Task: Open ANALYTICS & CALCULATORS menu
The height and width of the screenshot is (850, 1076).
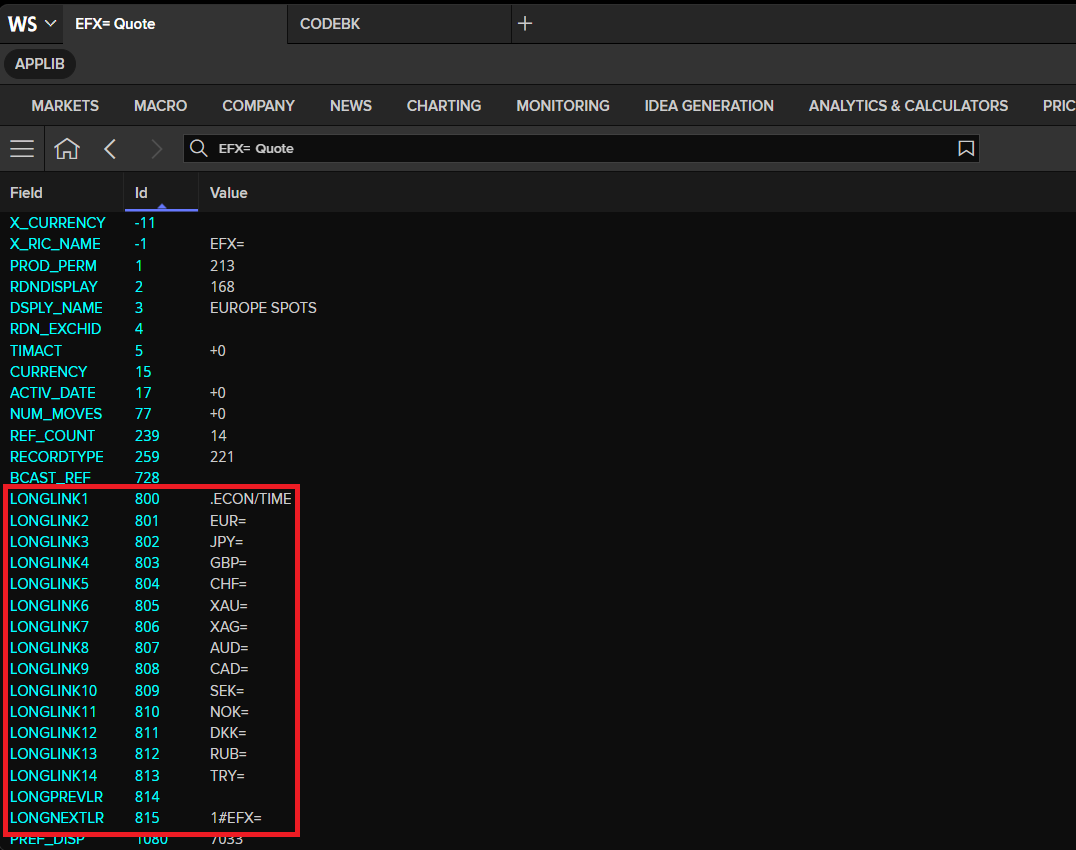Action: point(908,106)
